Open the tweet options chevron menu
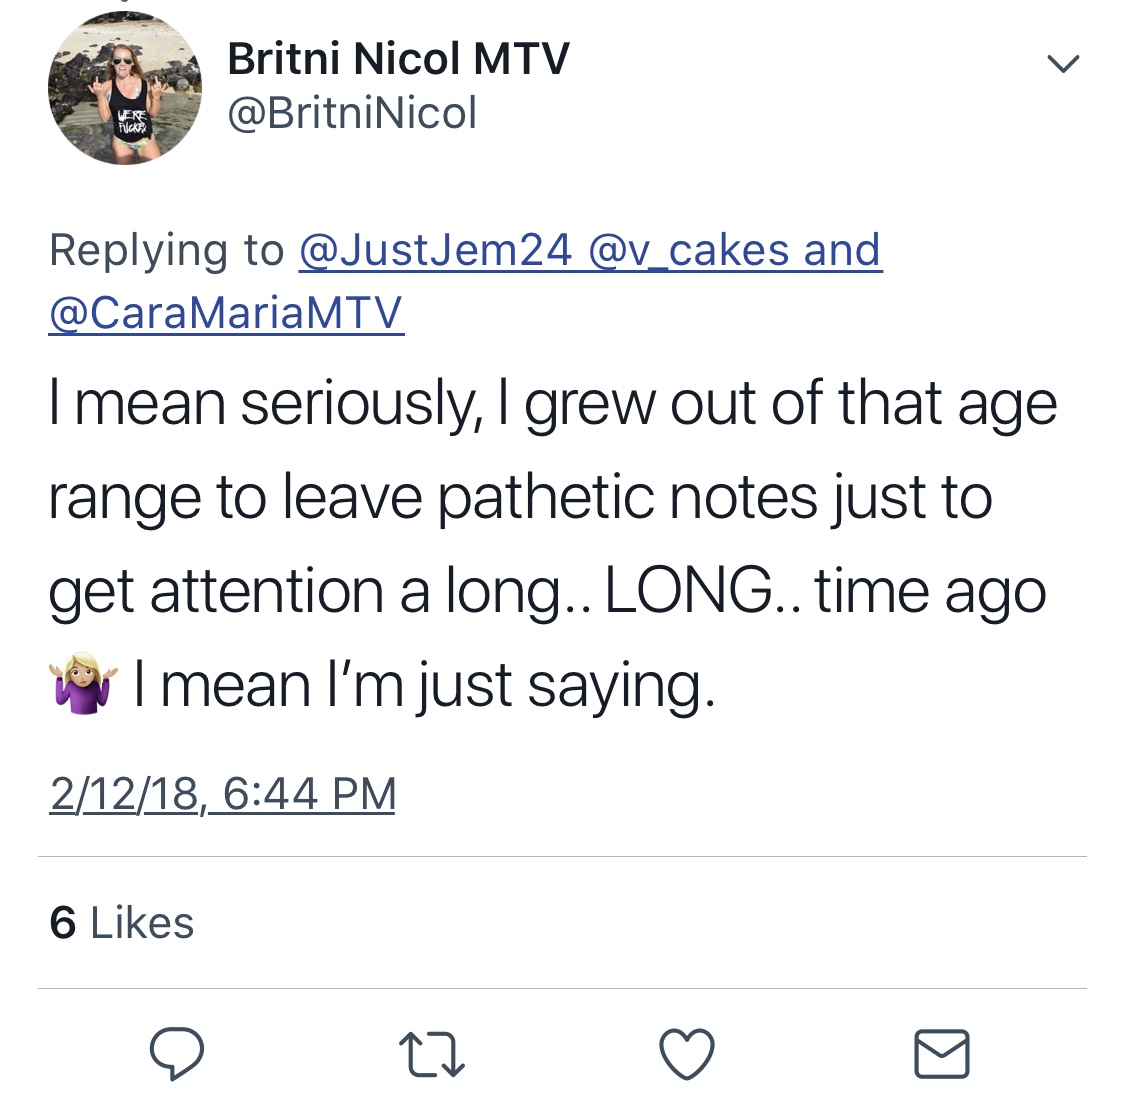The height and width of the screenshot is (1102, 1125). (x=1063, y=63)
